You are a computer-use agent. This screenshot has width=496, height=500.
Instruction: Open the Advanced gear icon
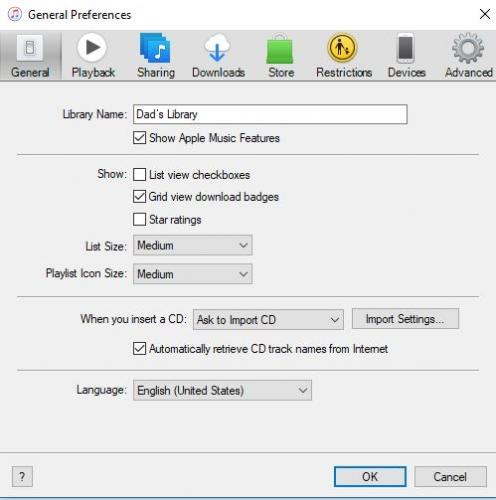point(468,48)
